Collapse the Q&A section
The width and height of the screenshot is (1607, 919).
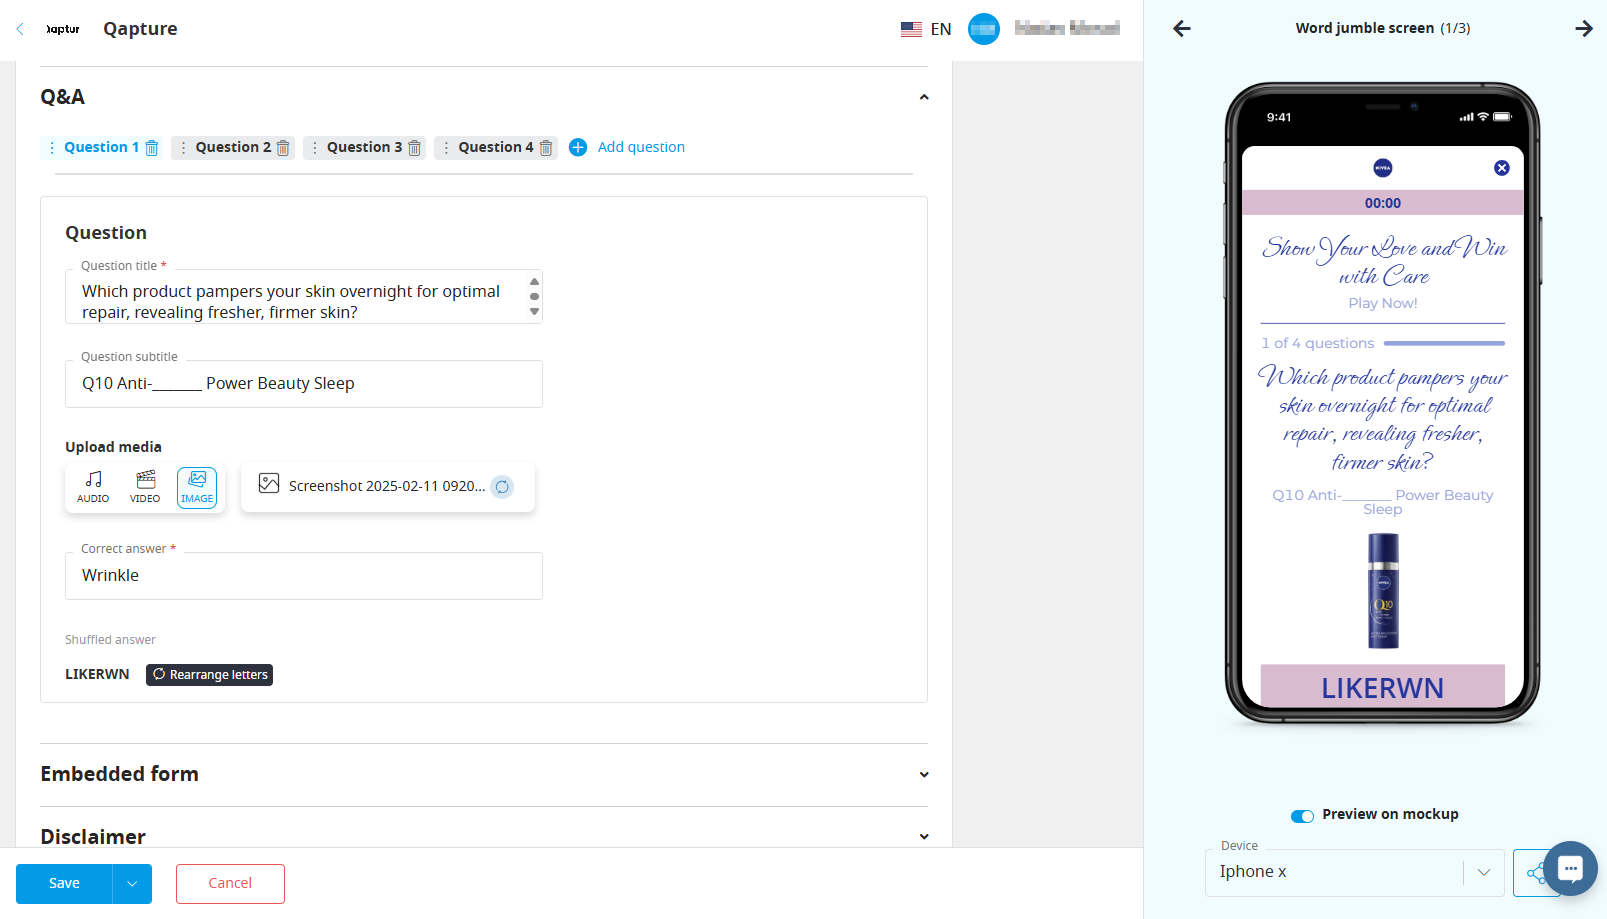click(x=923, y=97)
